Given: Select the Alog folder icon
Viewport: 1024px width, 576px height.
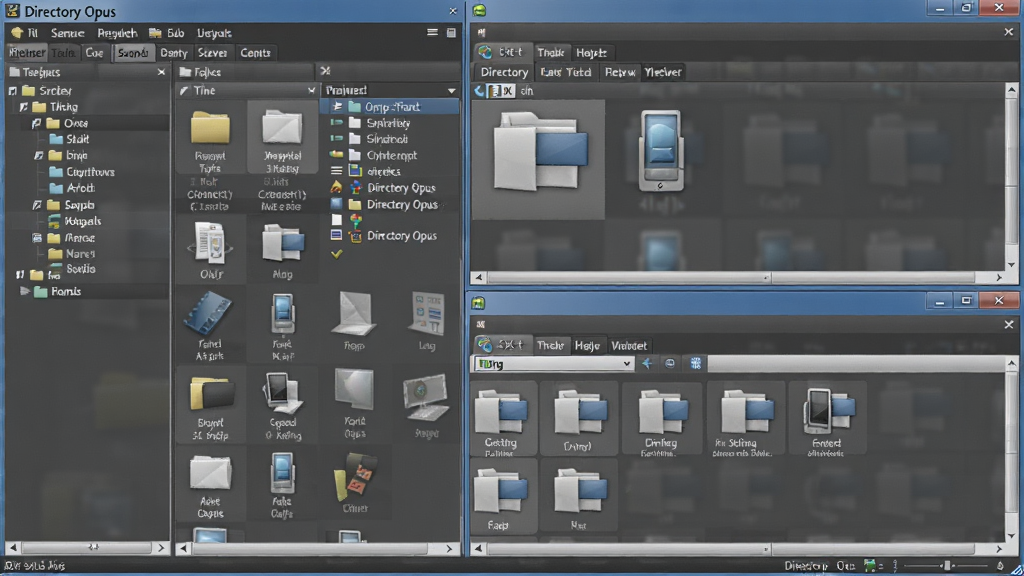Looking at the screenshot, I should click(282, 243).
